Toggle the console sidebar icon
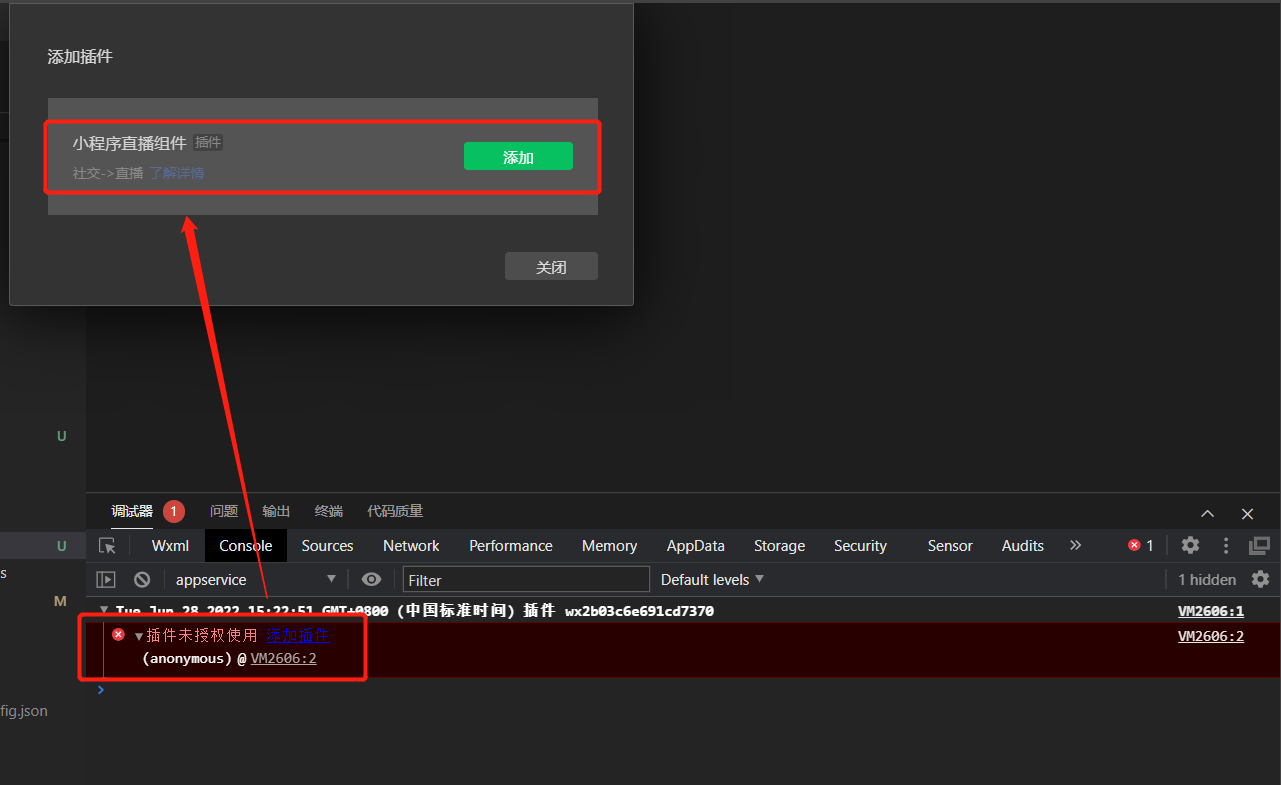 pyautogui.click(x=106, y=580)
